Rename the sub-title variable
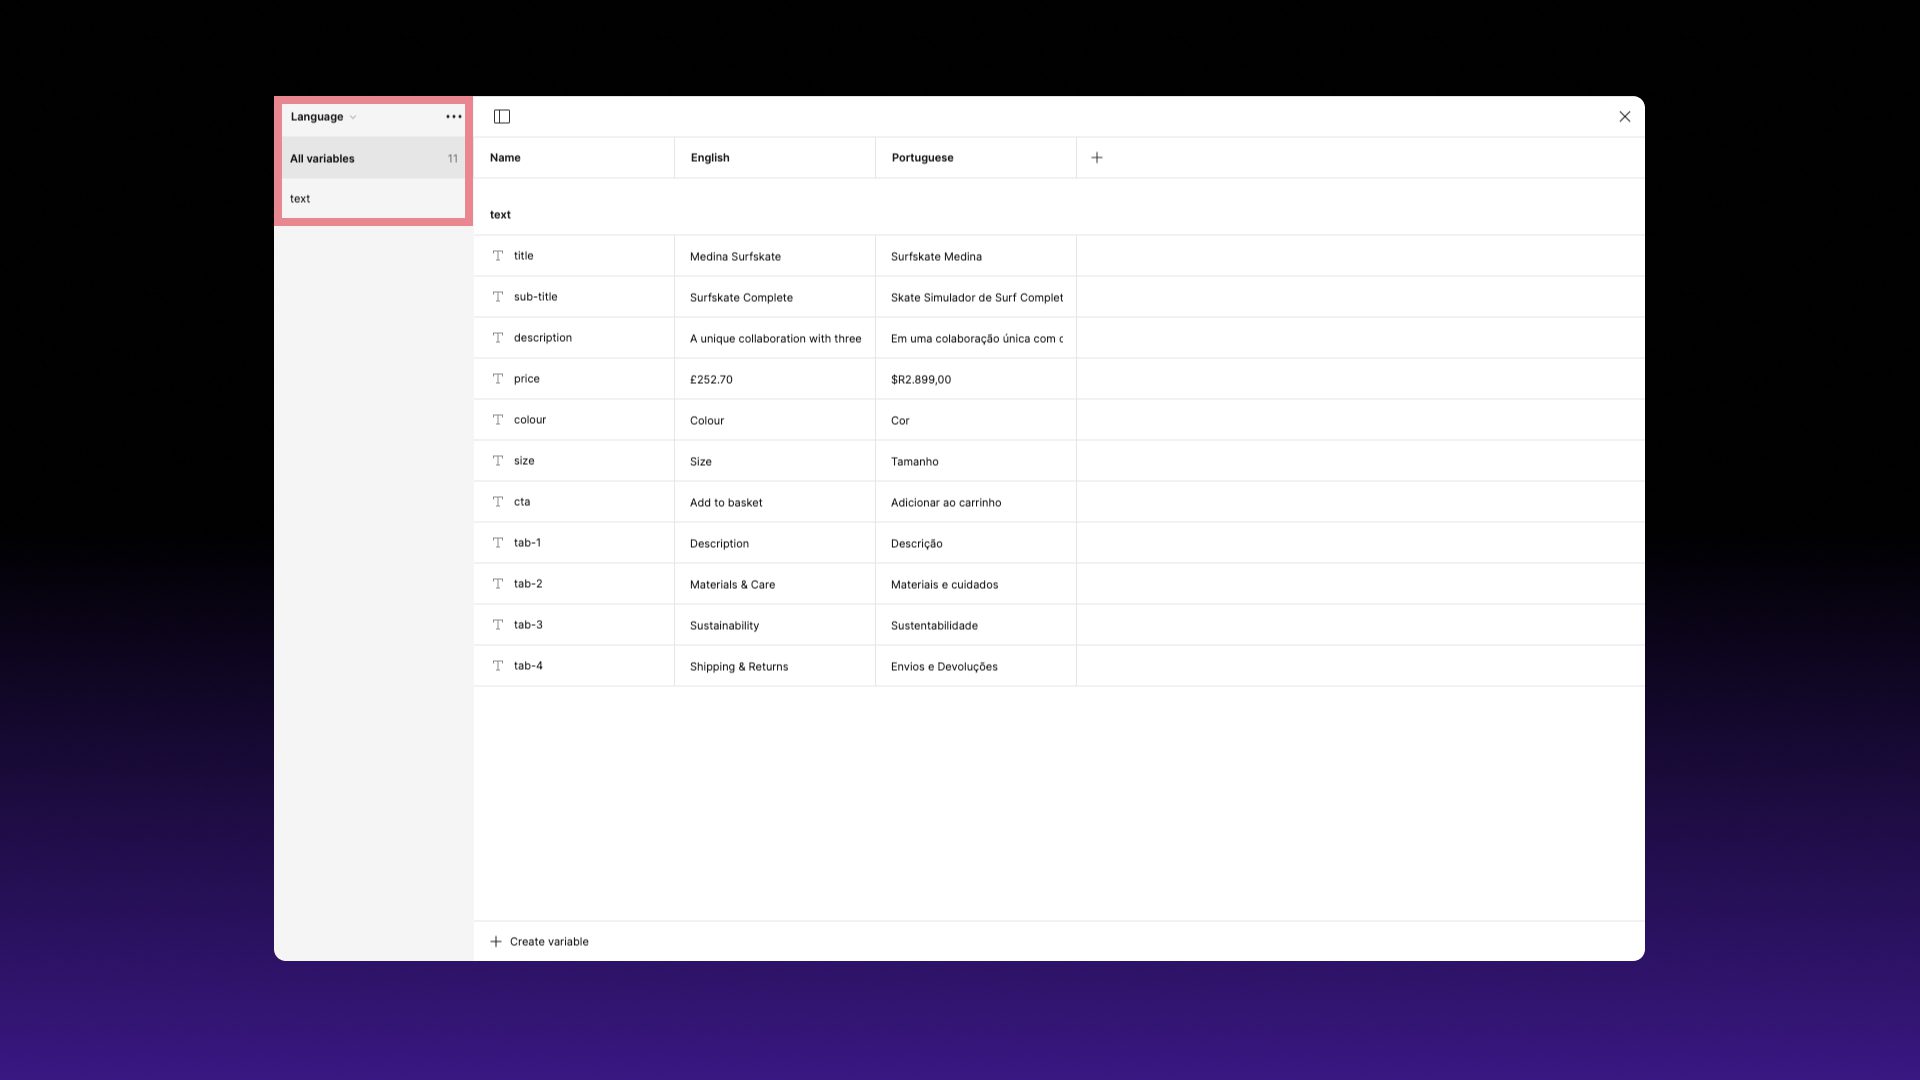Screen dimensions: 1920x1080 pos(536,296)
